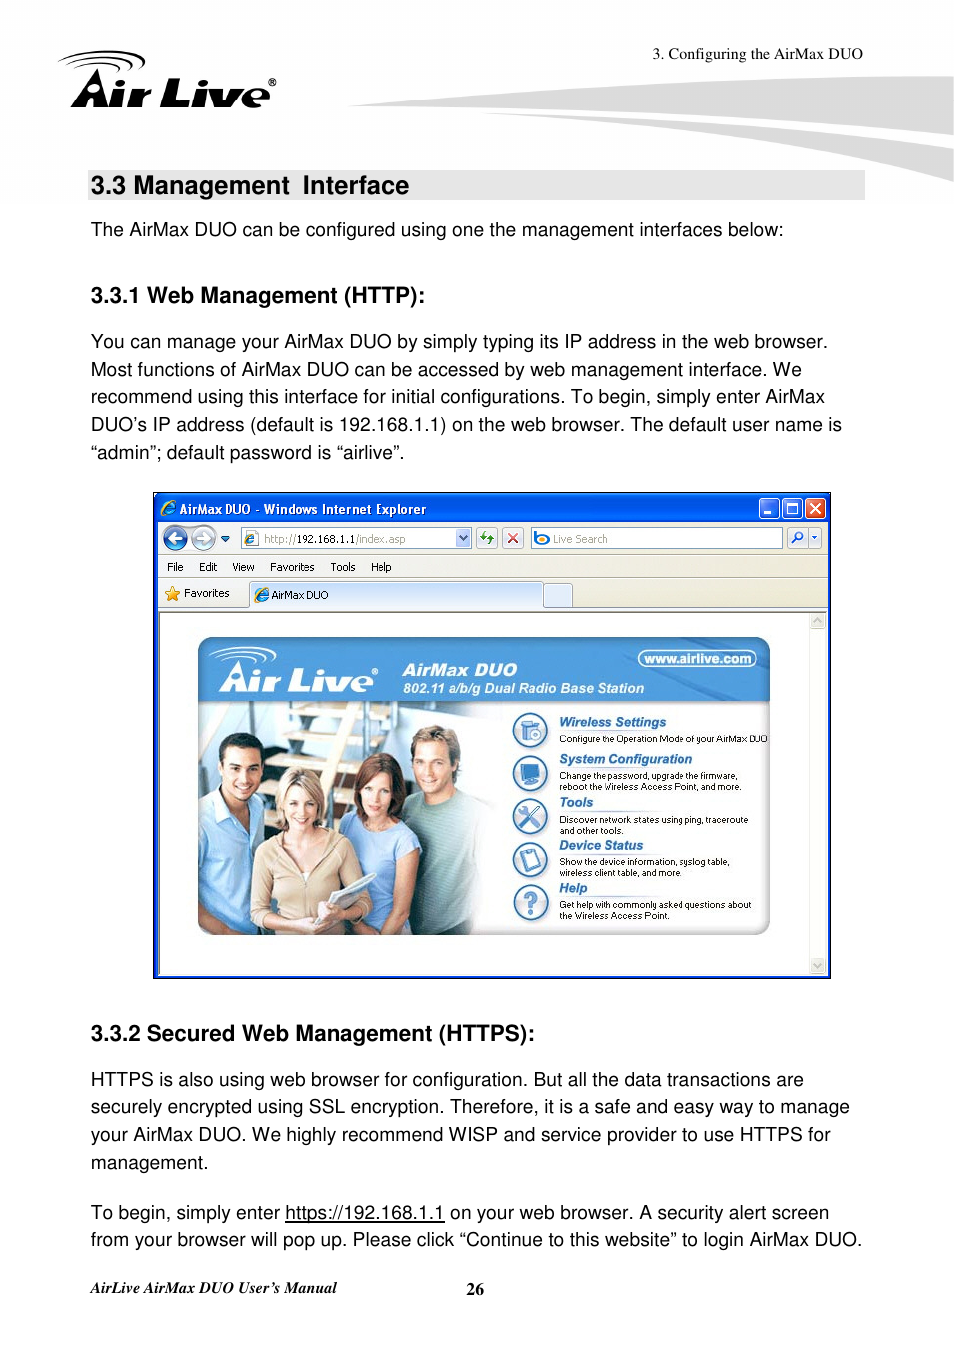The image size is (954, 1350).
Task: Click the Help question mark icon
Action: (530, 903)
